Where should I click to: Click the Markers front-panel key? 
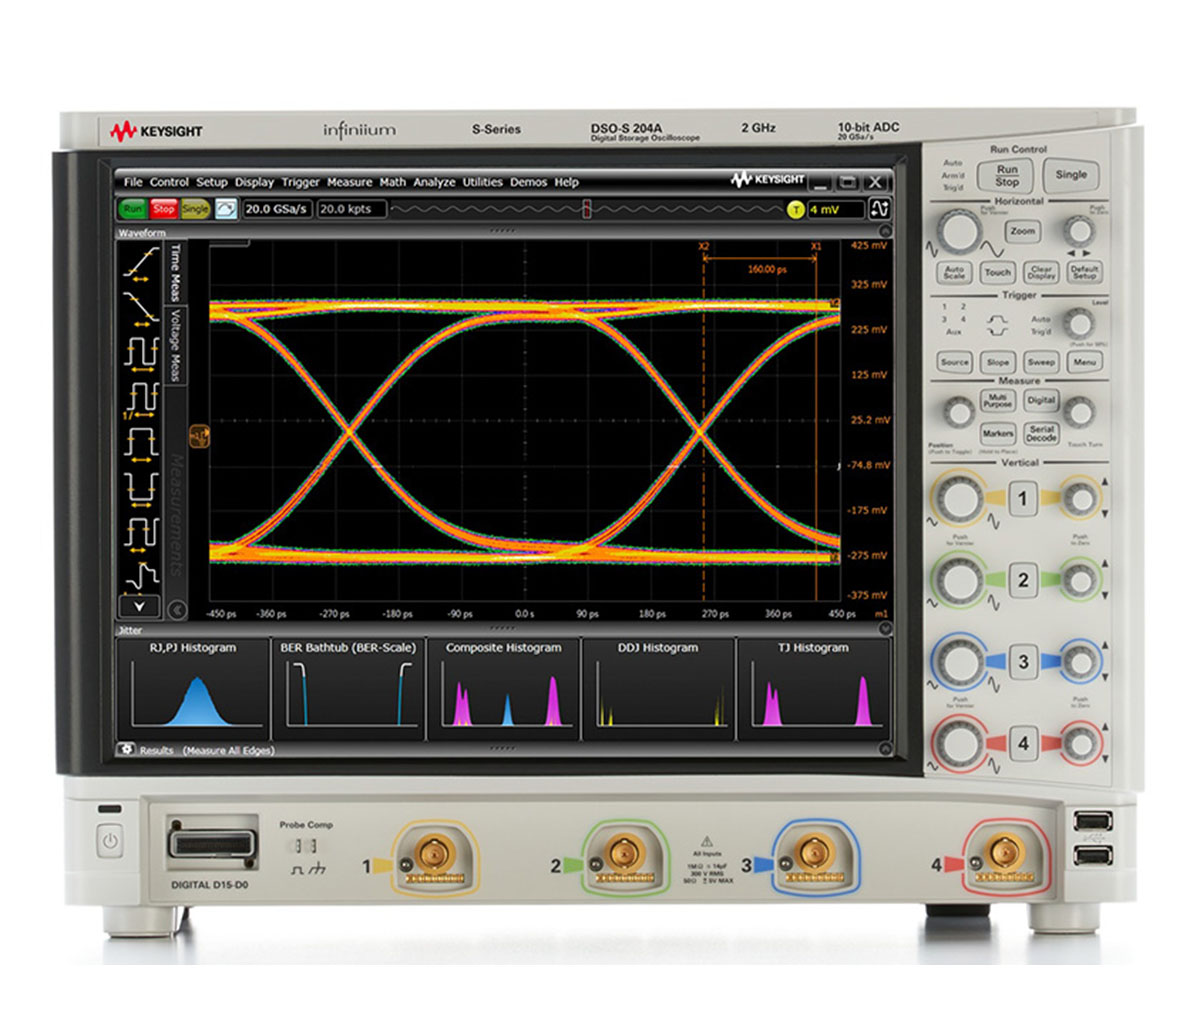(x=997, y=434)
